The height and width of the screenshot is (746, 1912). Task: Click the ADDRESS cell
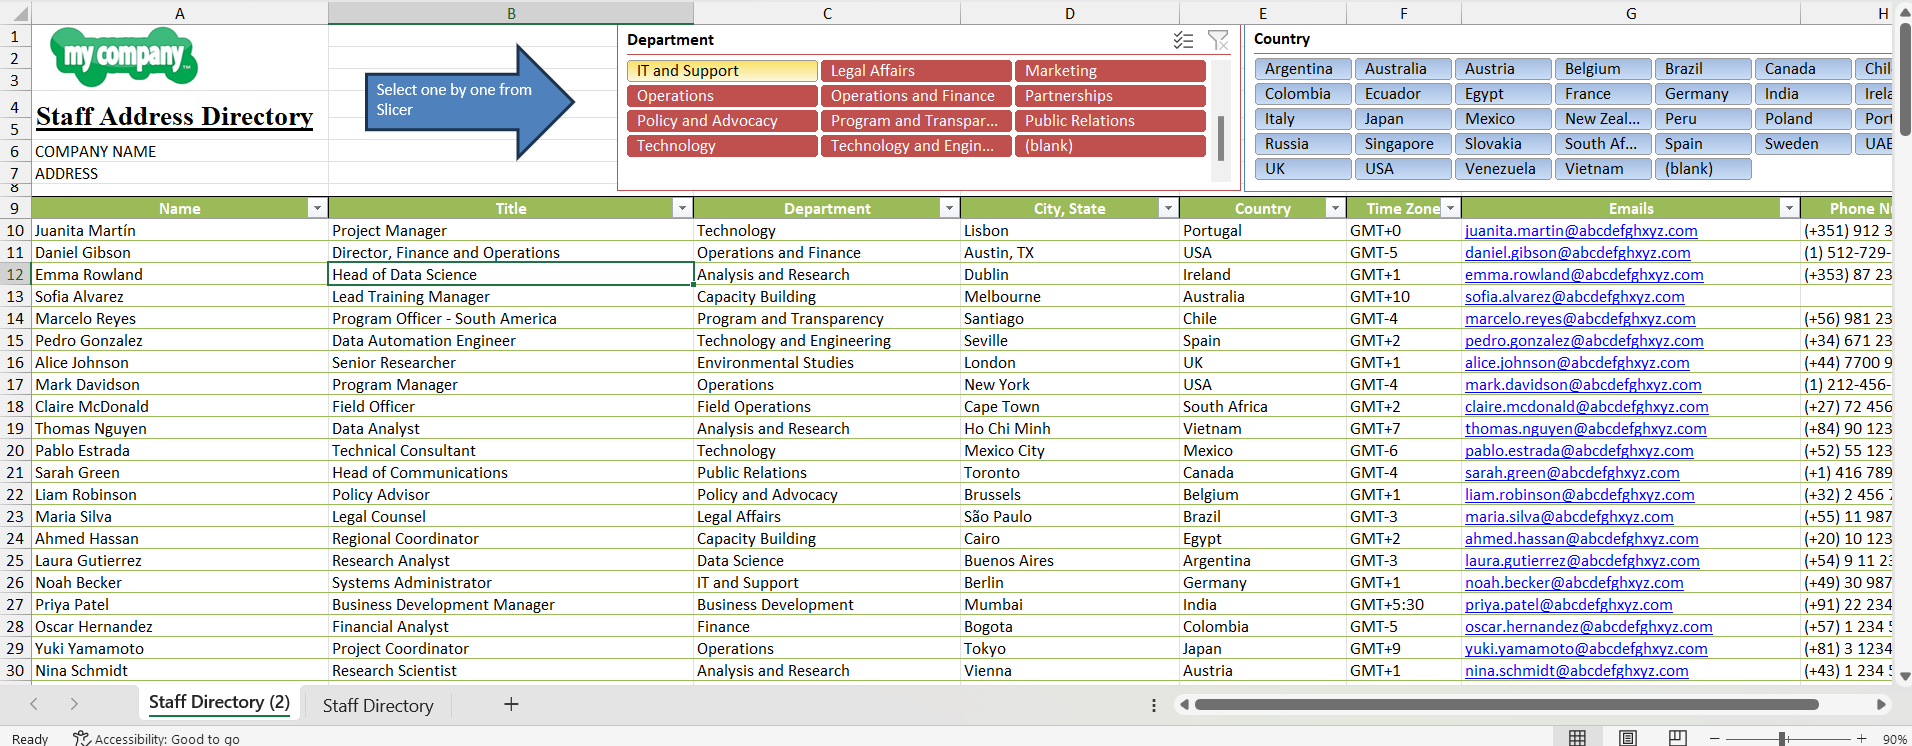179,173
